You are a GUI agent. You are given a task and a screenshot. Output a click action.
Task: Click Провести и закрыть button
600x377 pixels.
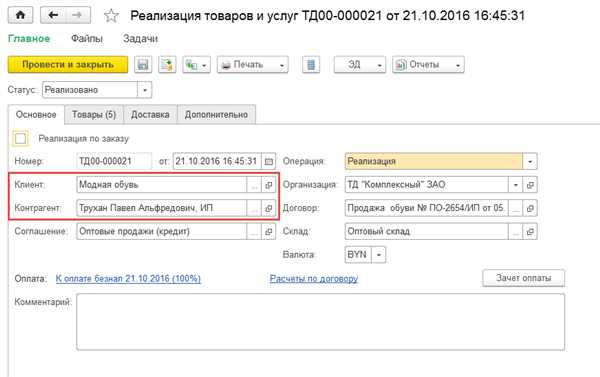(x=68, y=65)
